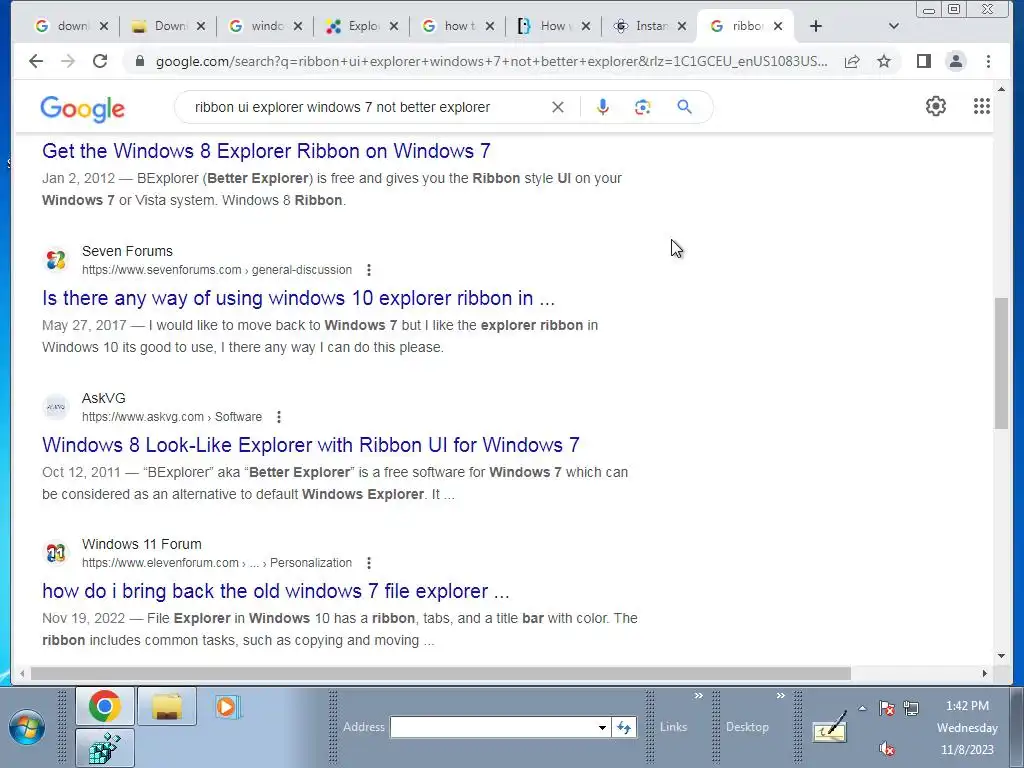Click the forward navigation arrow
Screen dimensions: 1024x768
[x=68, y=61]
